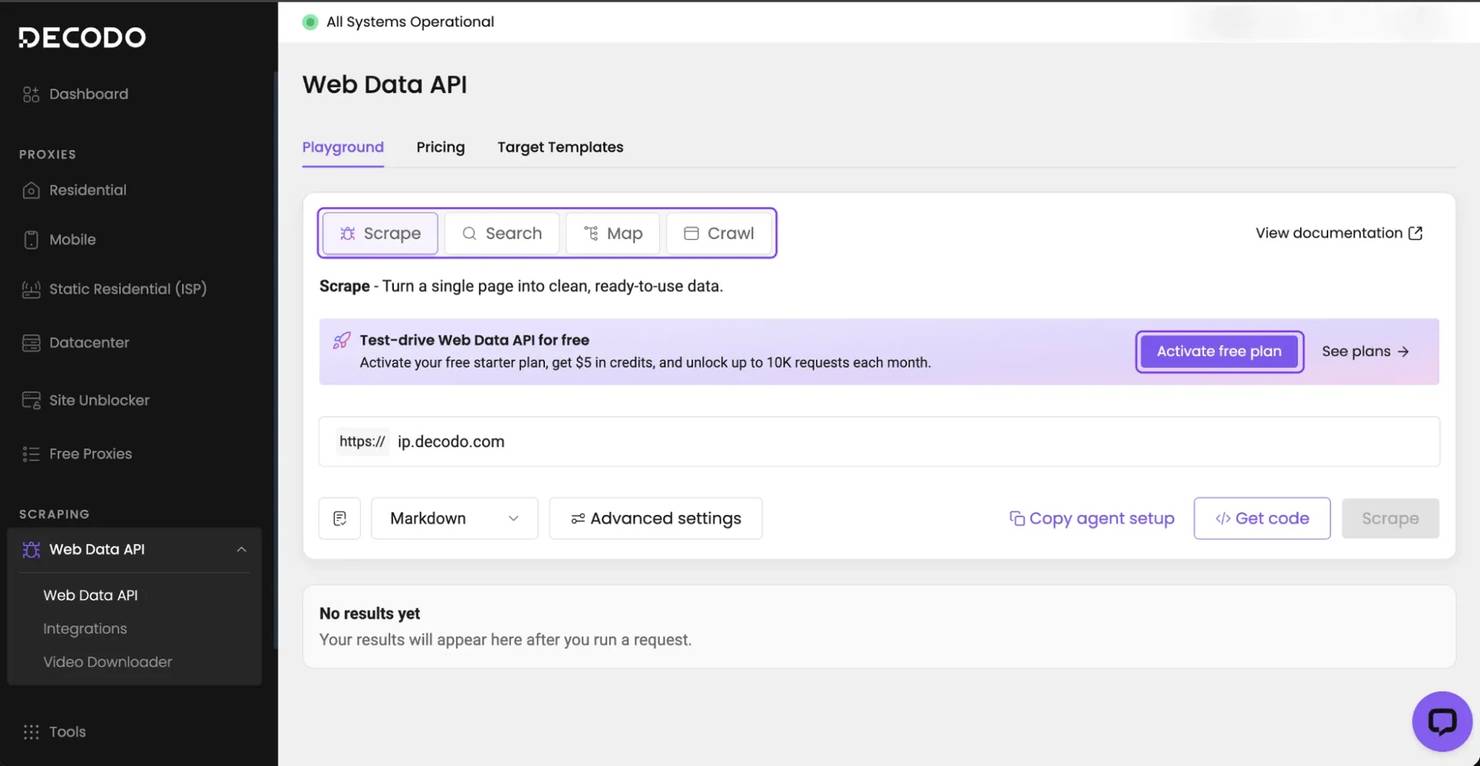Follow the See plans link
1480x766 pixels.
point(1366,351)
